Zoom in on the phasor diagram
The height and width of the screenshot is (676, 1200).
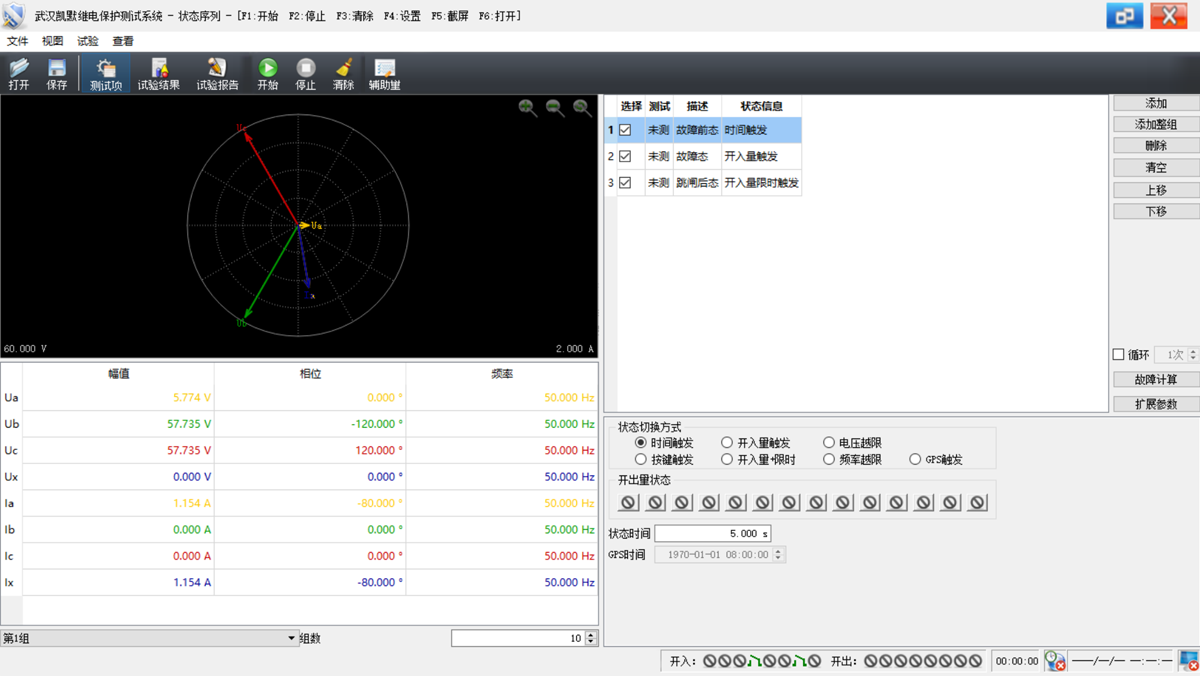[x=528, y=108]
